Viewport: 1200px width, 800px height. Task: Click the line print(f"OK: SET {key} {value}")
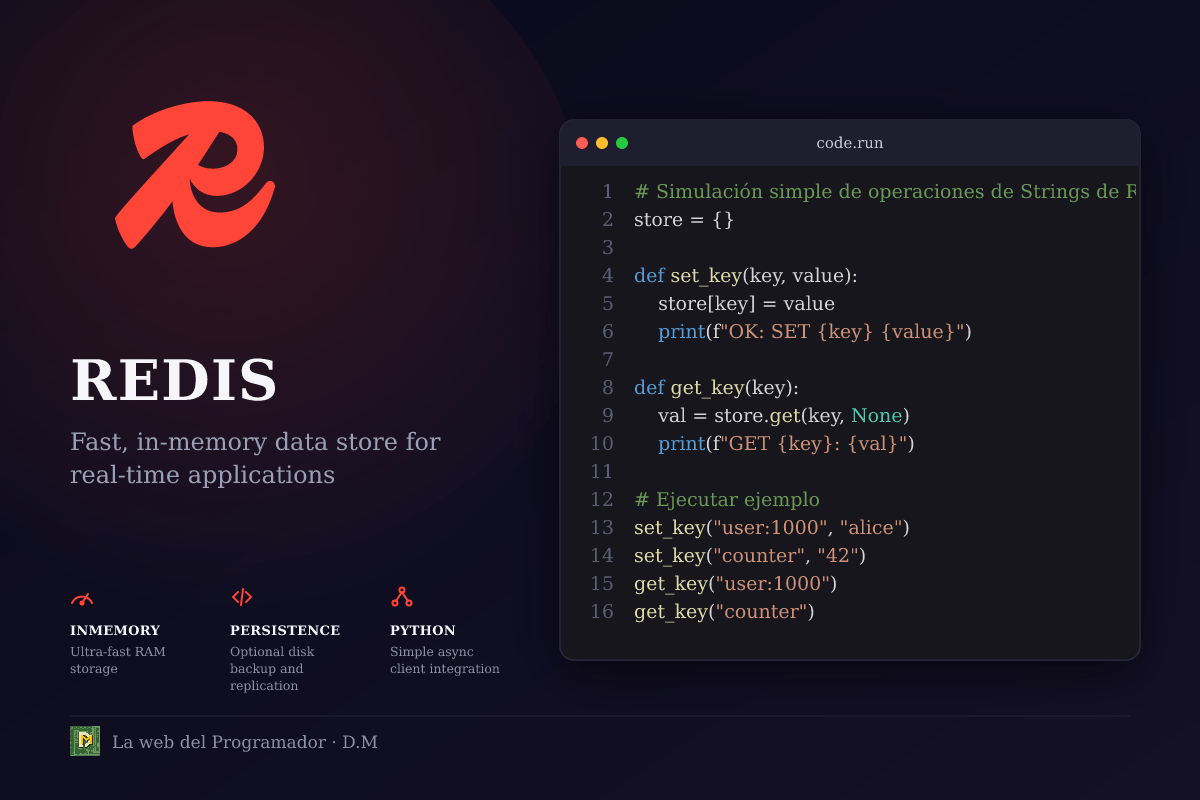815,331
